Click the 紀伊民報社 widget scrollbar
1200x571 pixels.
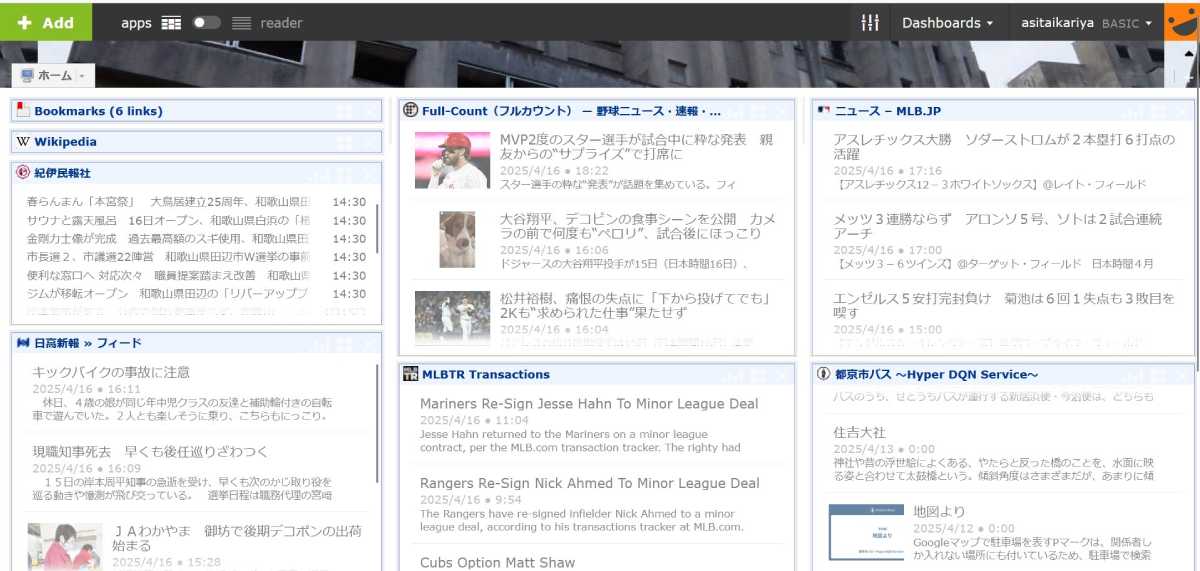click(x=377, y=228)
